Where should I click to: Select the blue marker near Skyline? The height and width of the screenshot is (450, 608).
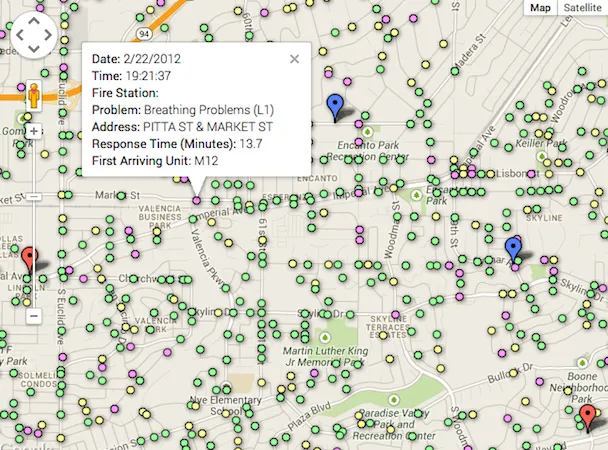[513, 250]
